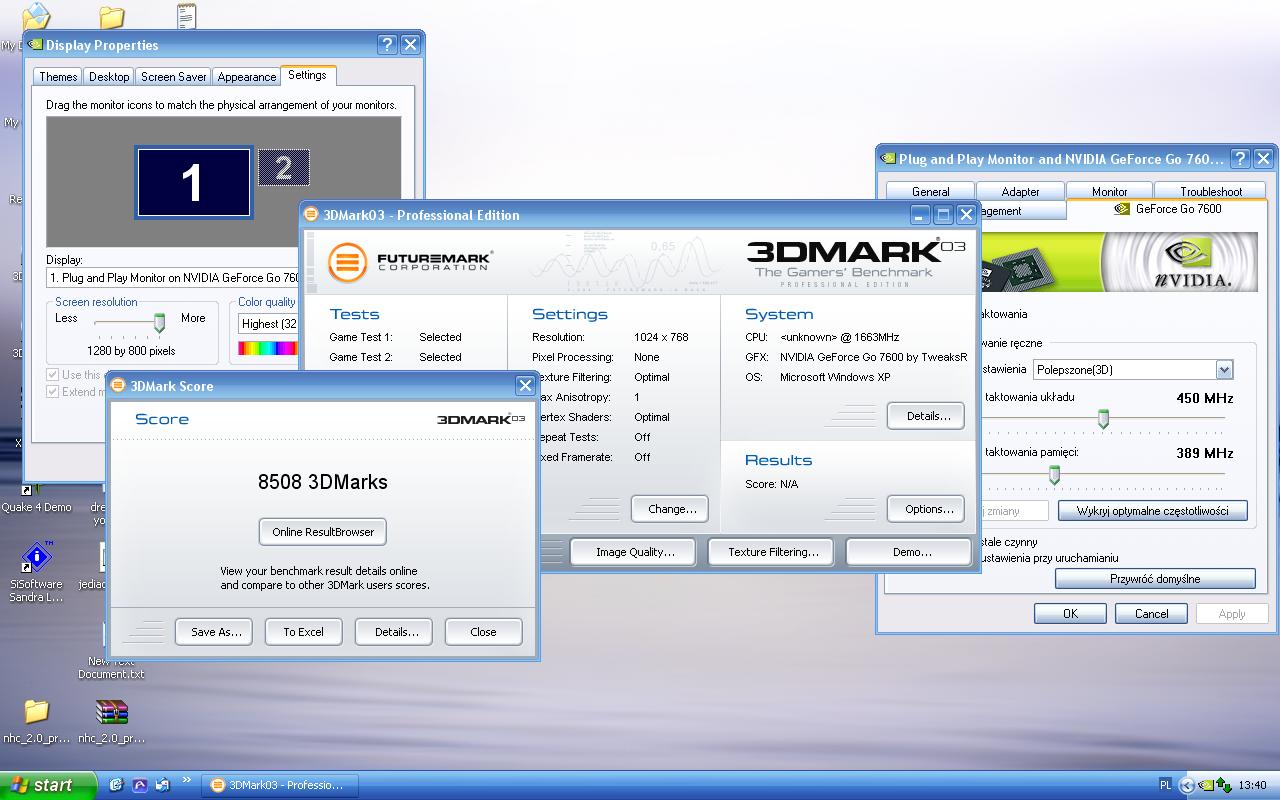Viewport: 1280px width, 800px height.
Task: Switch to the Screen Saver tab
Action: pyautogui.click(x=174, y=77)
